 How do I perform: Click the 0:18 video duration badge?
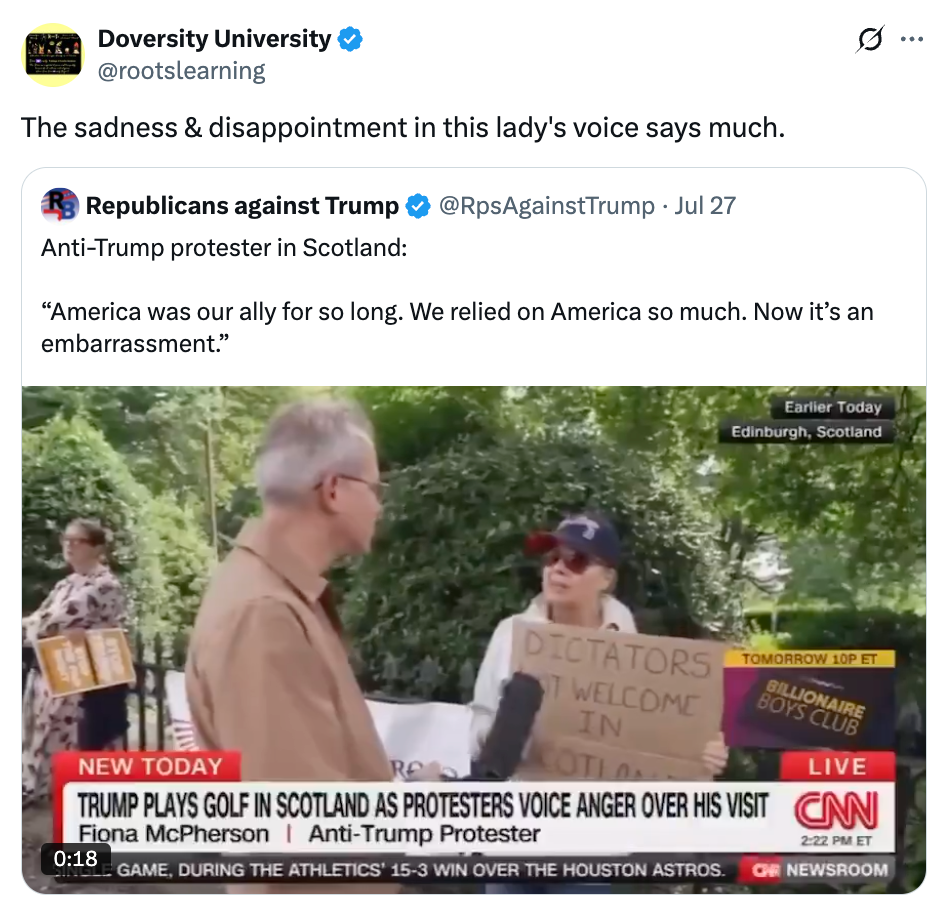click(76, 858)
